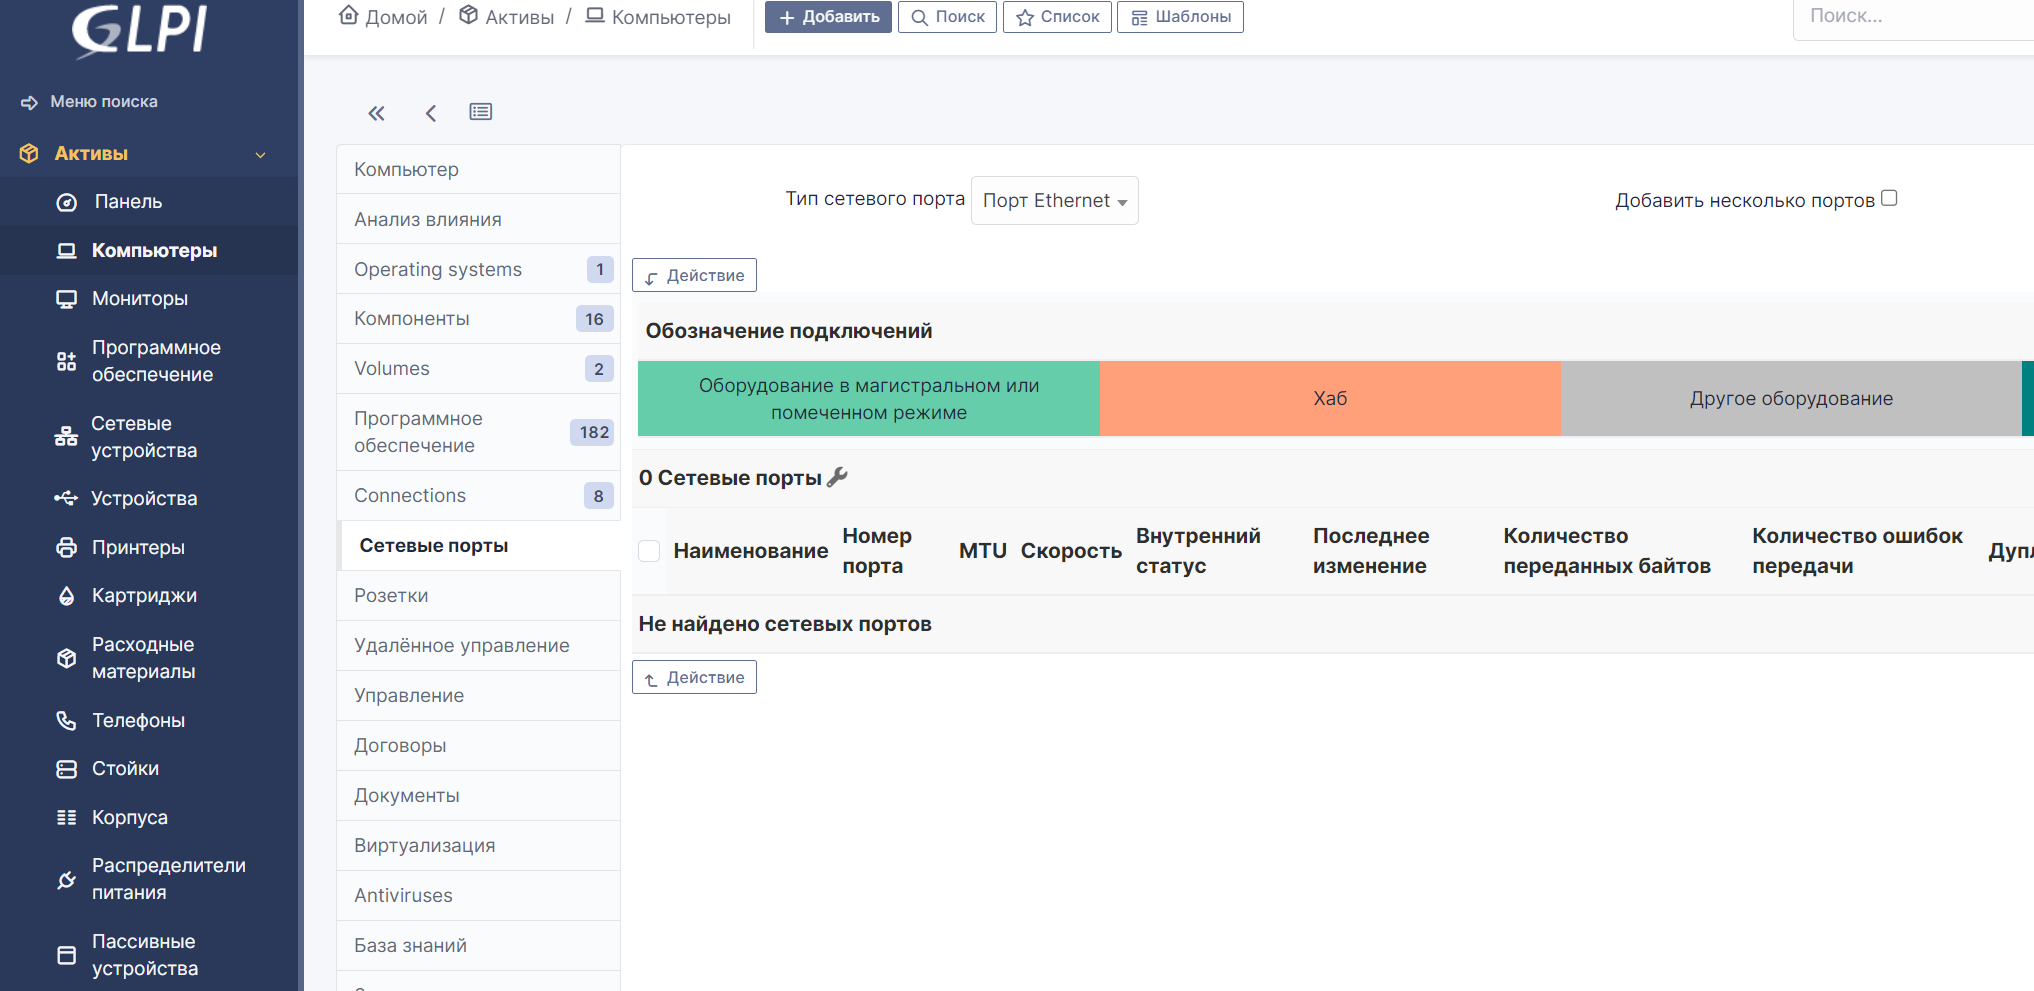Click the Картриджи droplet icon
Screen dimensions: 2034x991
pyautogui.click(x=66, y=596)
